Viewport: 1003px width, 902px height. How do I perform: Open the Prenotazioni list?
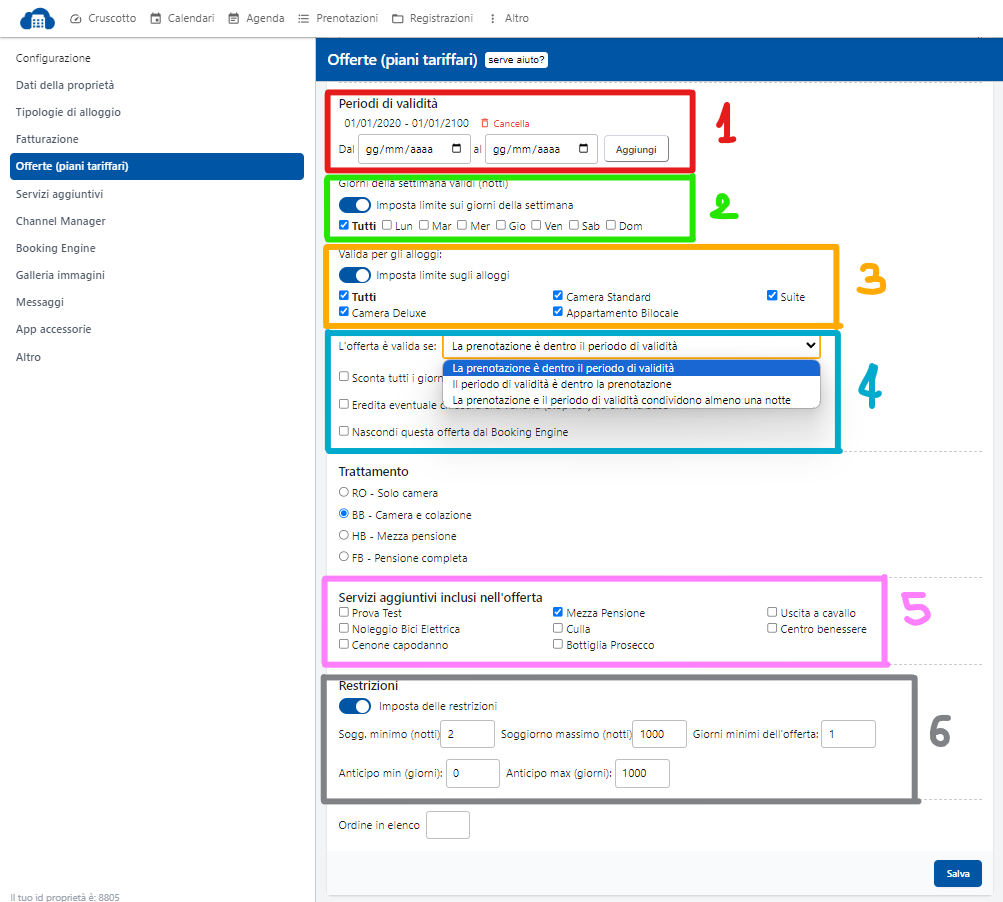[338, 18]
